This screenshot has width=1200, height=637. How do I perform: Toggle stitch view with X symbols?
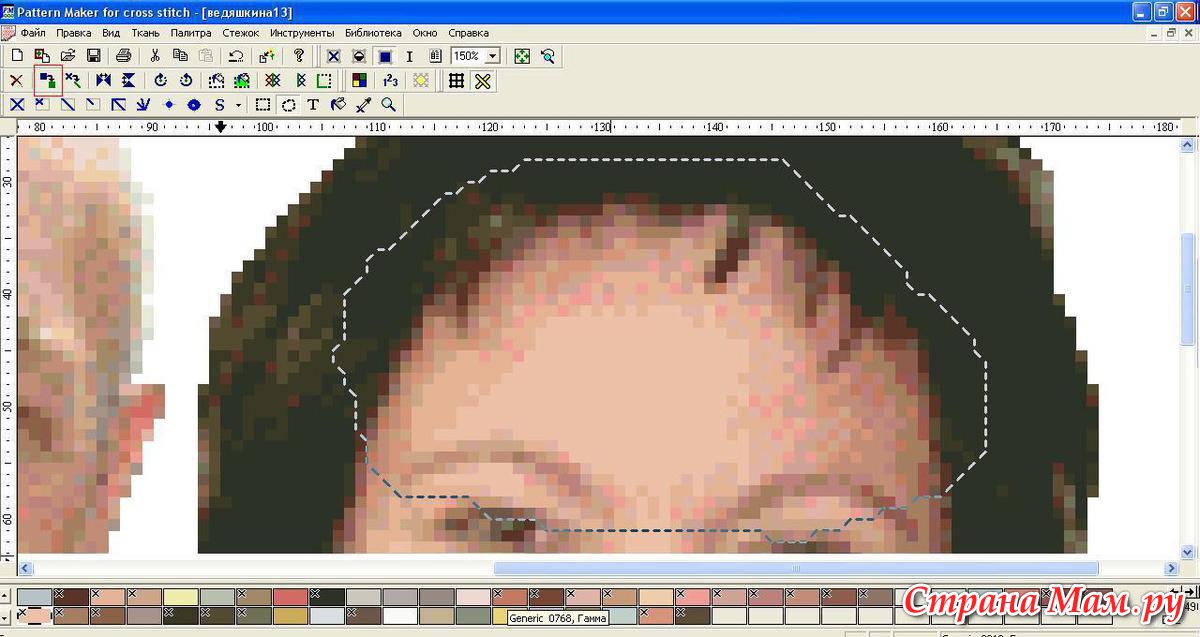(333, 56)
